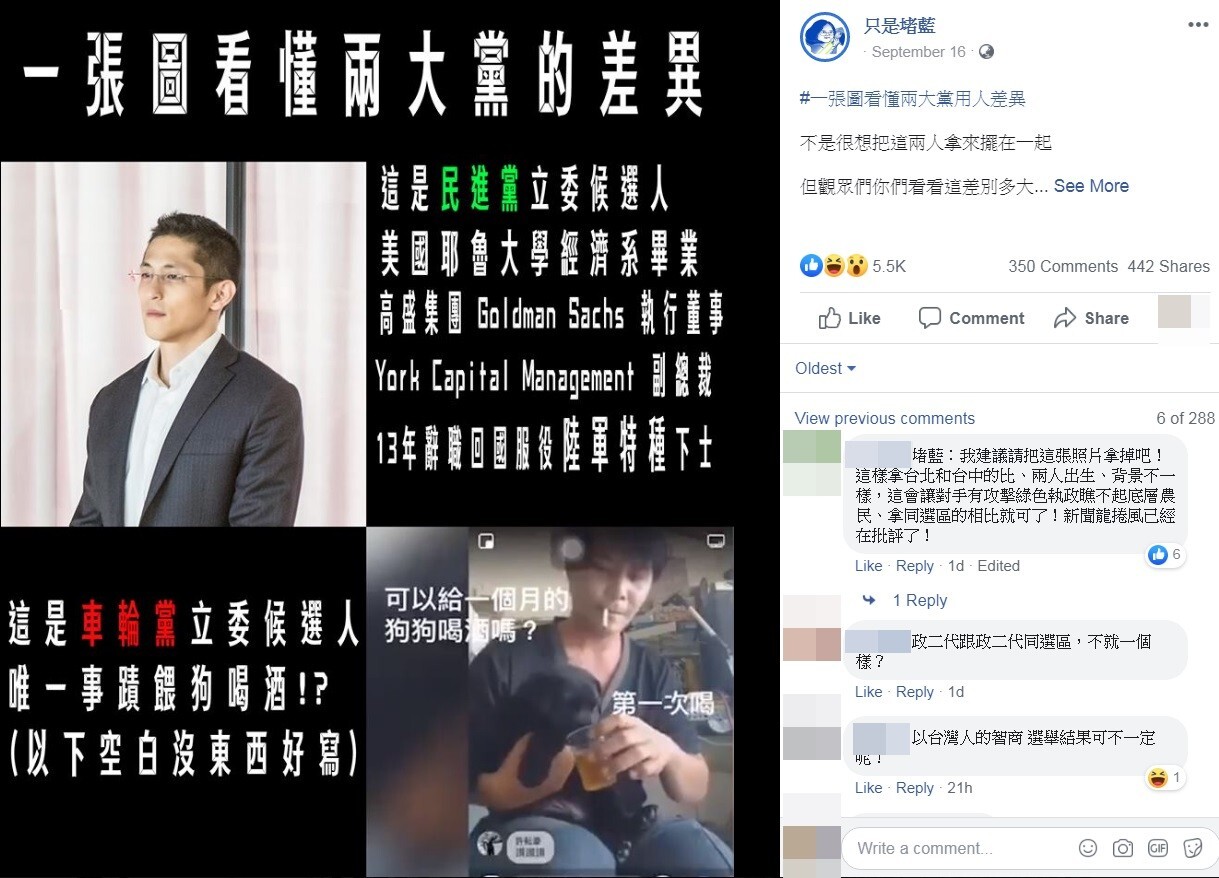Post a sticker in the comment
Screen dimensions: 1219x878
(x=1192, y=848)
